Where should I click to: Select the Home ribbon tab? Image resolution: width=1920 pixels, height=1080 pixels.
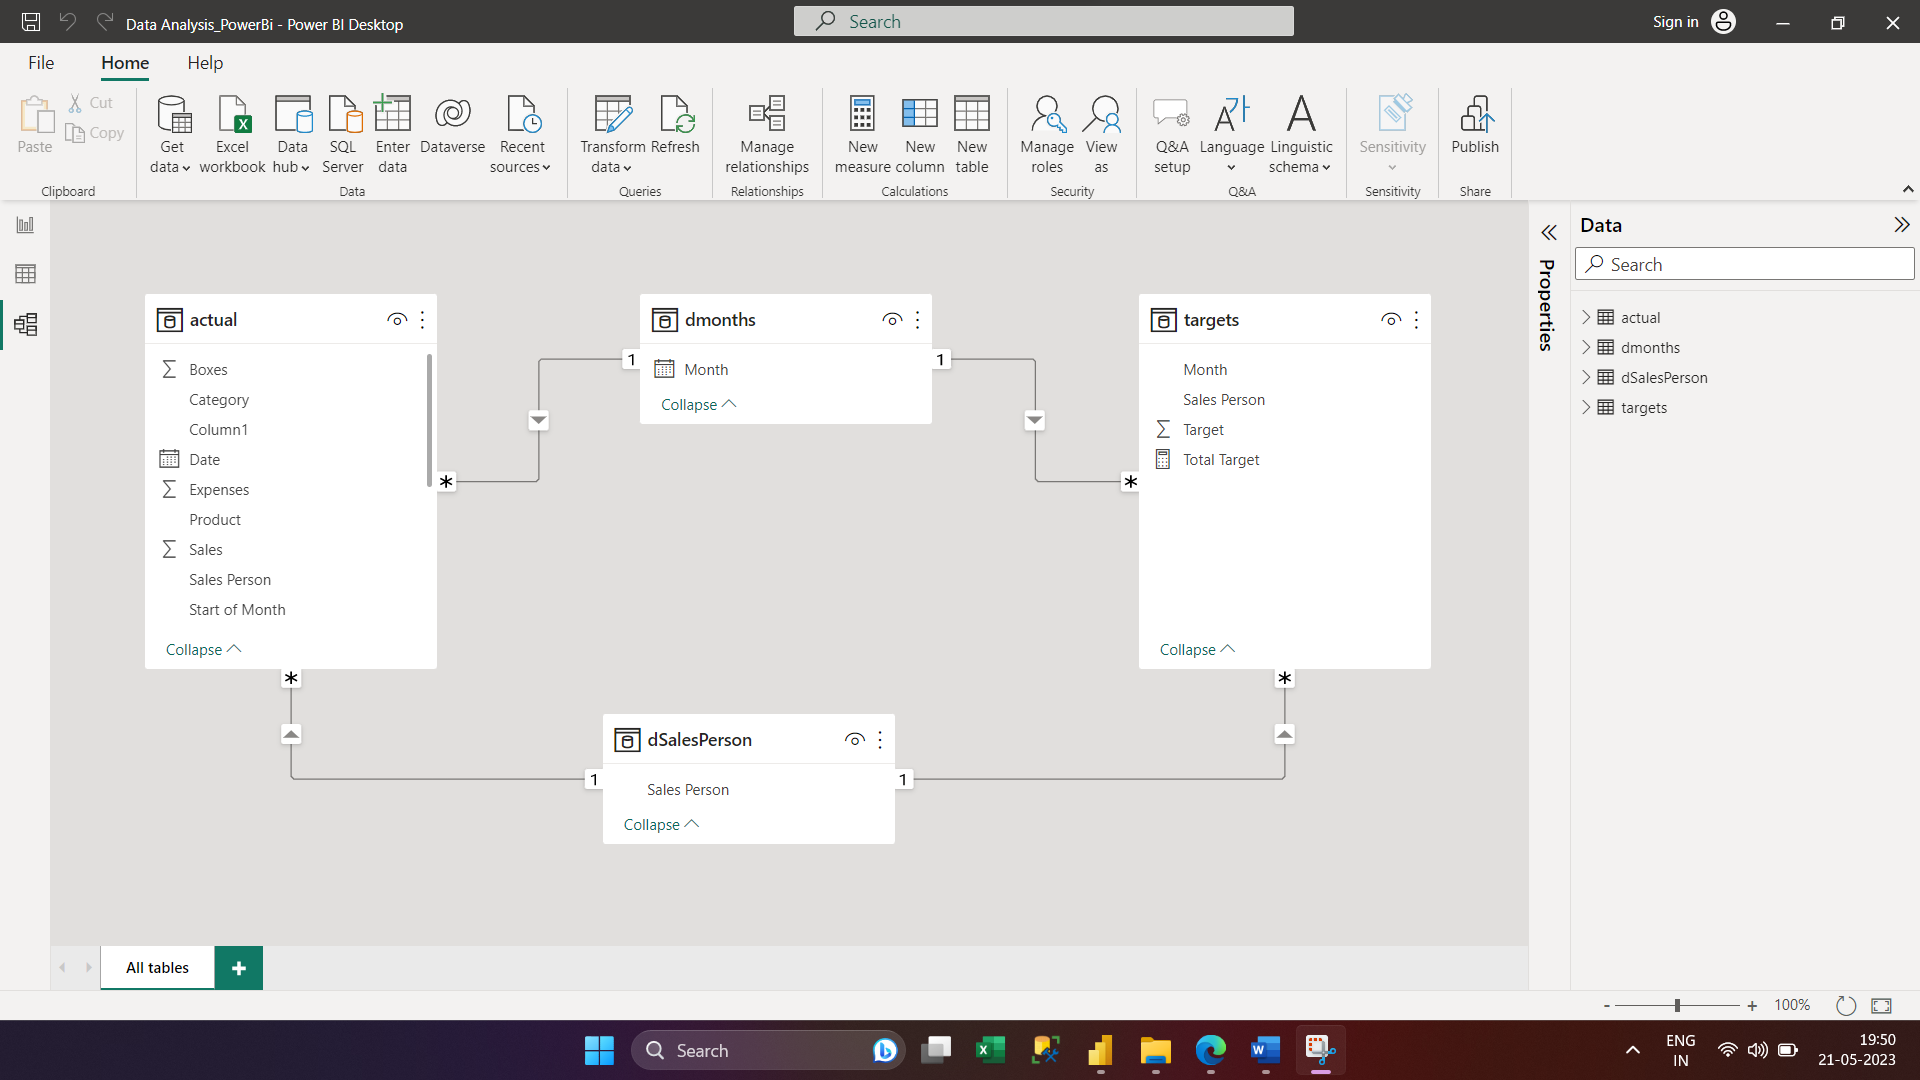(x=124, y=62)
